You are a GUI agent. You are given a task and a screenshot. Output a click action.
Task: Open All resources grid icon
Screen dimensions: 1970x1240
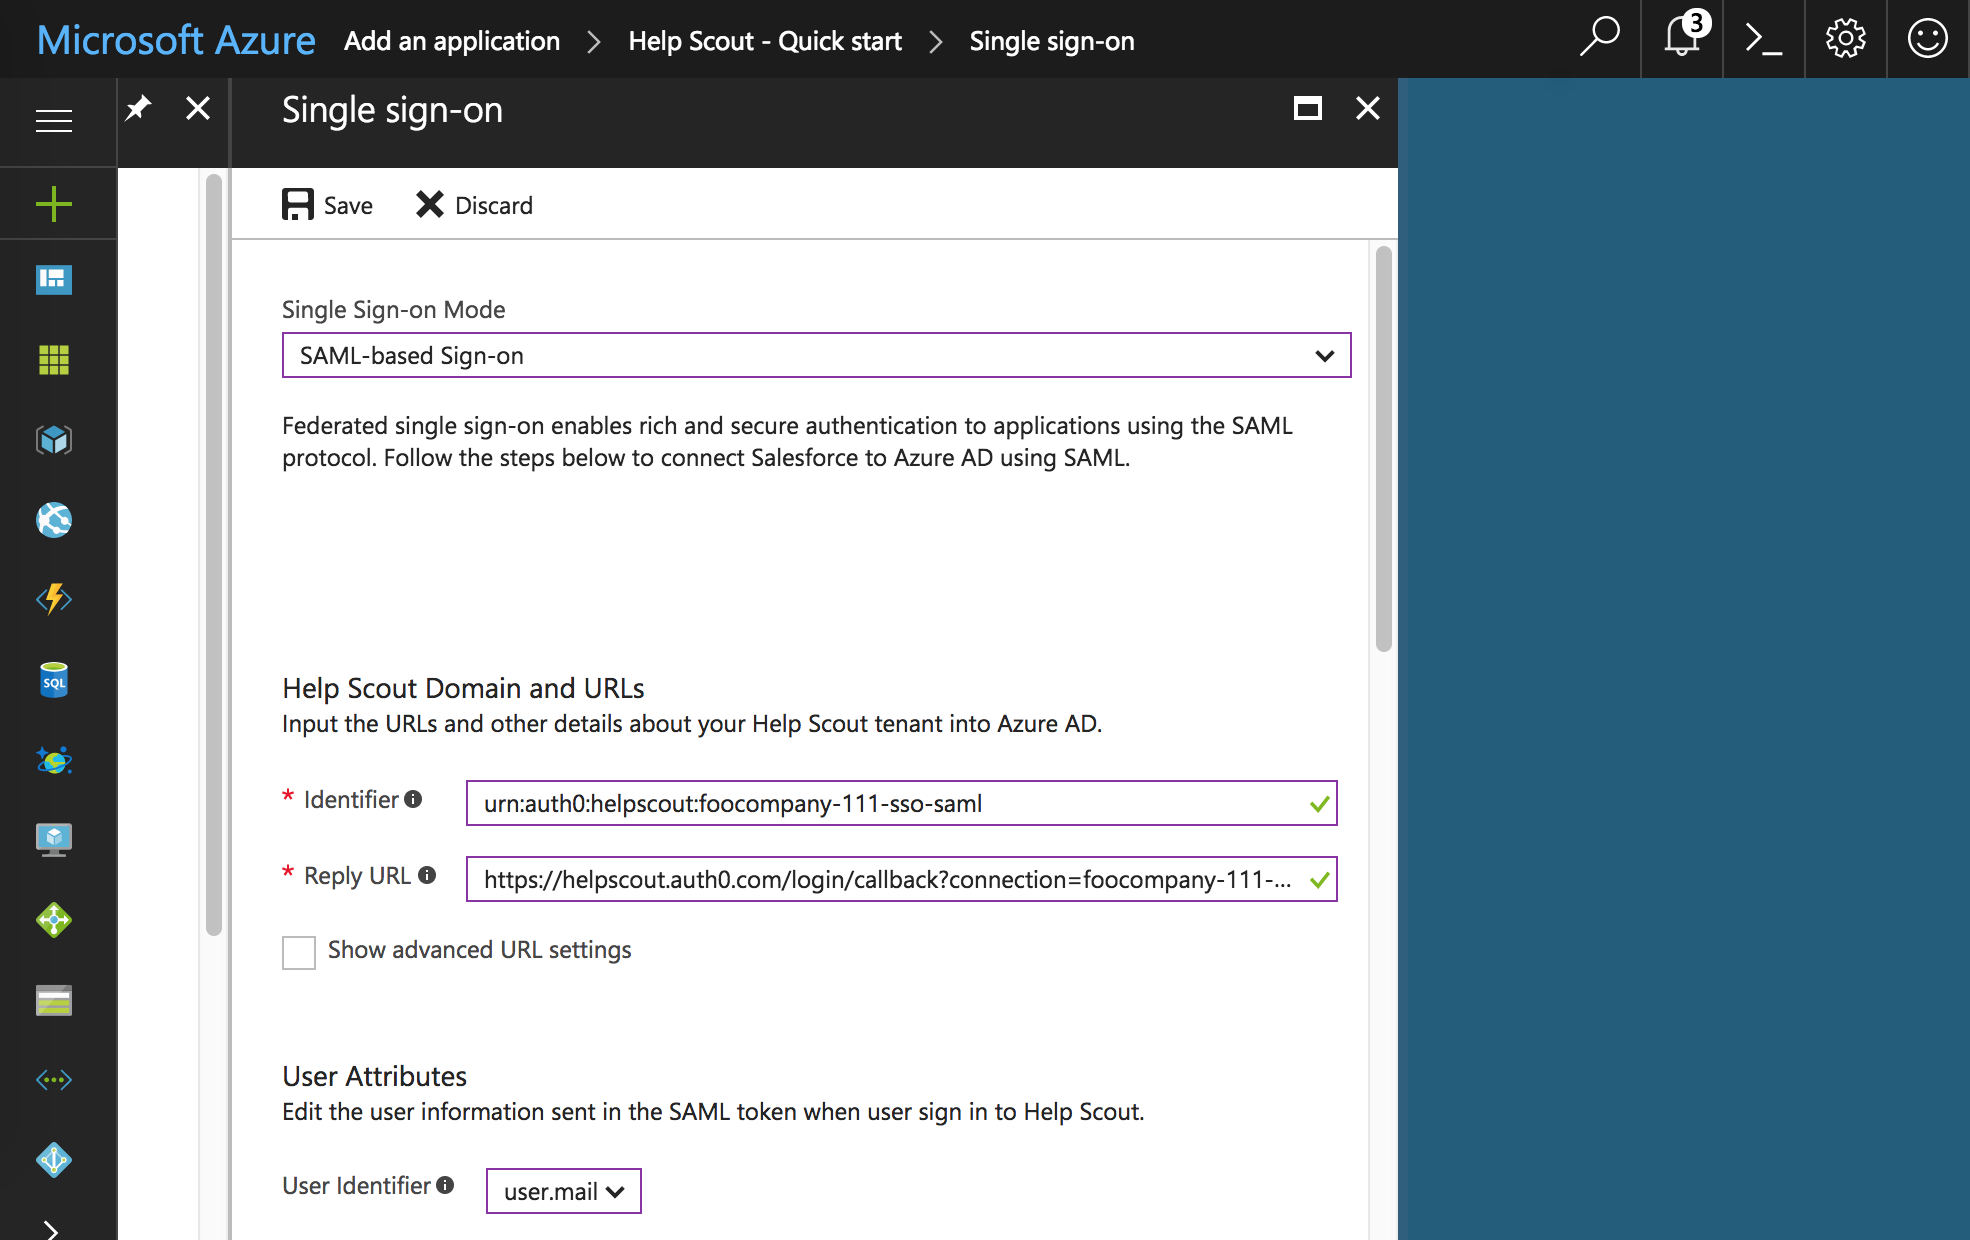[x=54, y=359]
